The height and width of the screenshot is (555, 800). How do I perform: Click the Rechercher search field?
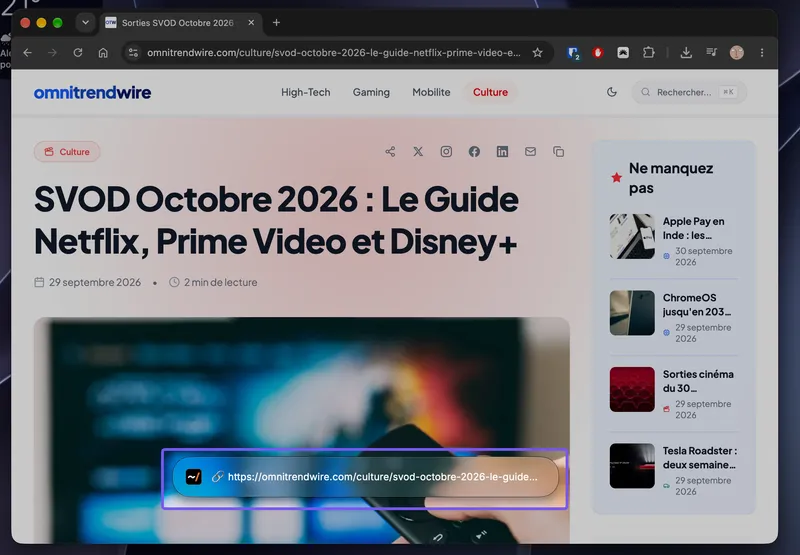[689, 92]
